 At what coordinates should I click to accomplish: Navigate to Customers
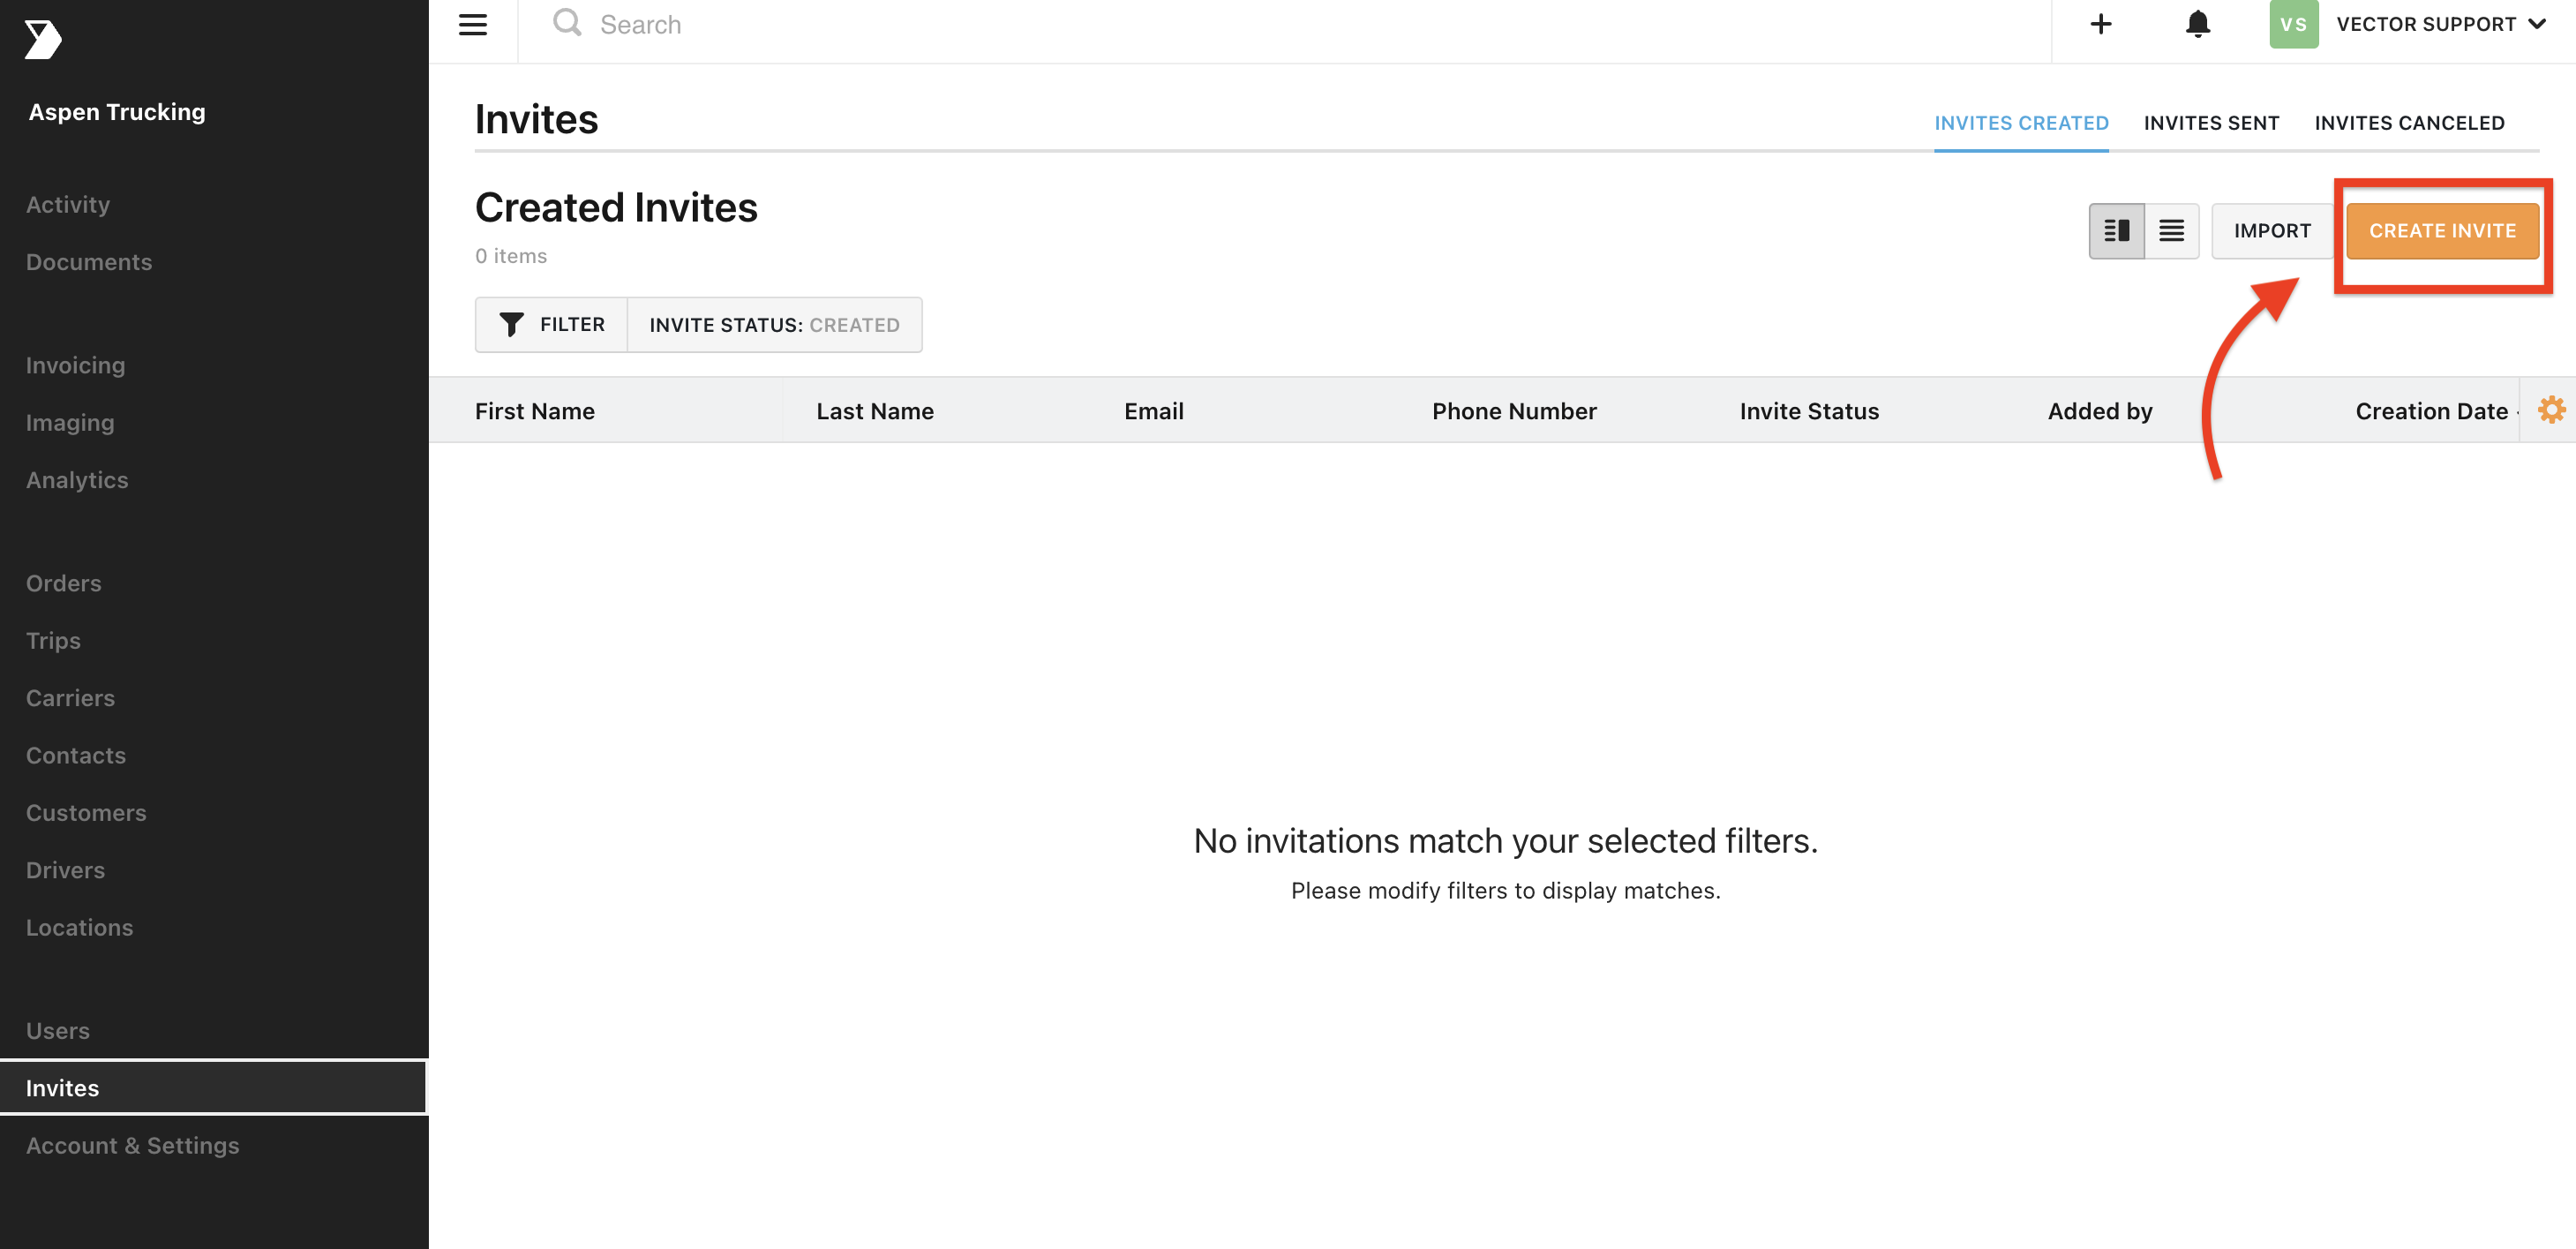(x=86, y=813)
